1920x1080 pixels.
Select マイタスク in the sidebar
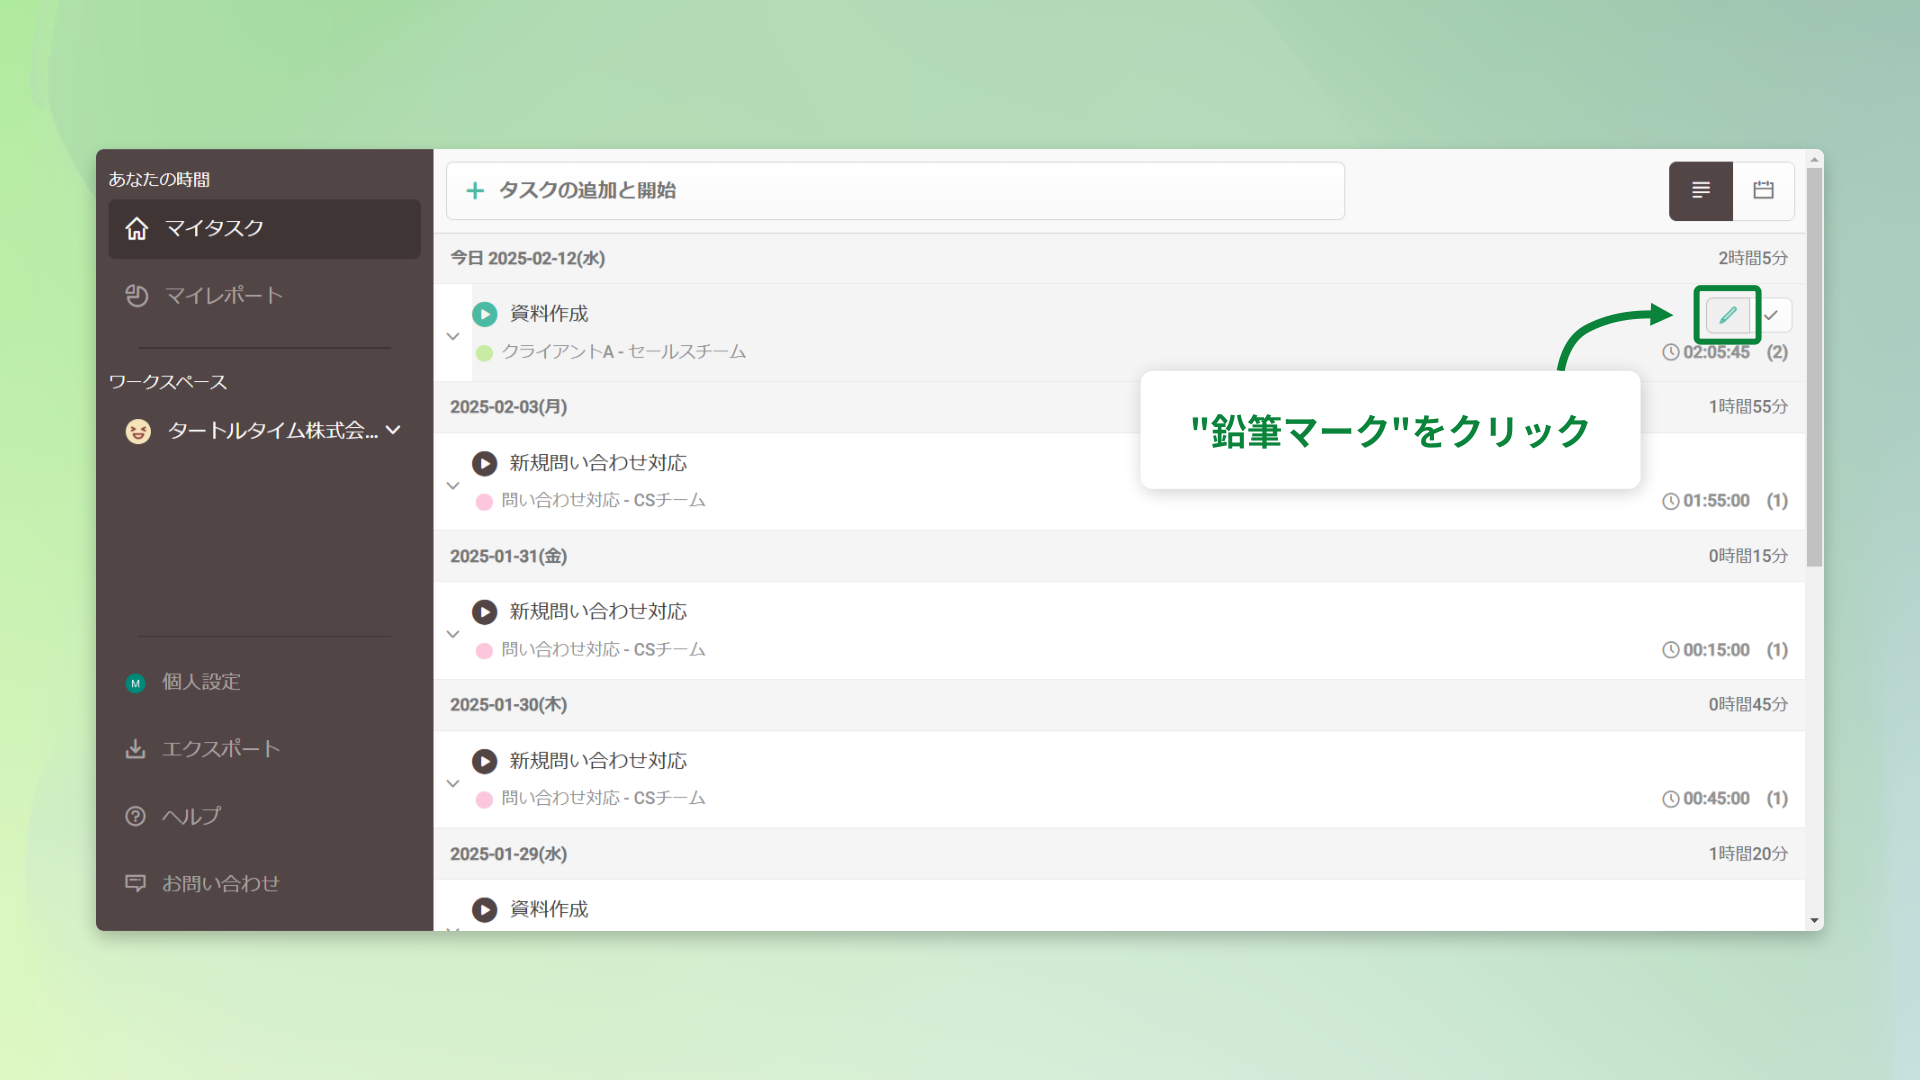point(215,228)
